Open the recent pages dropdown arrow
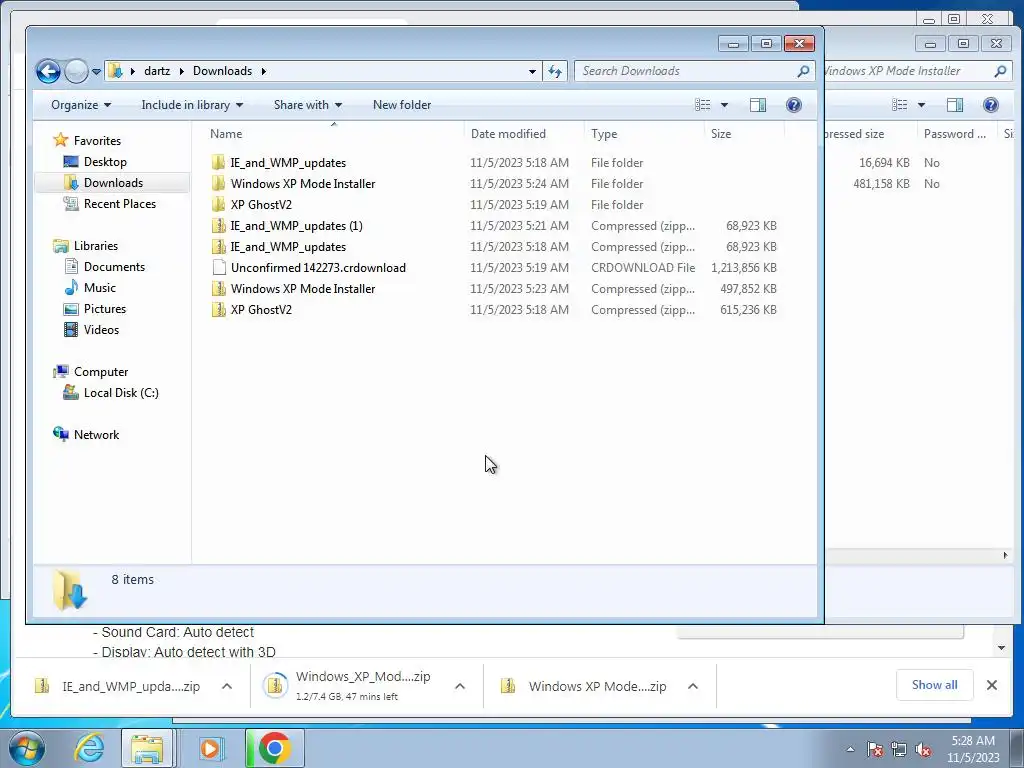 [96, 71]
